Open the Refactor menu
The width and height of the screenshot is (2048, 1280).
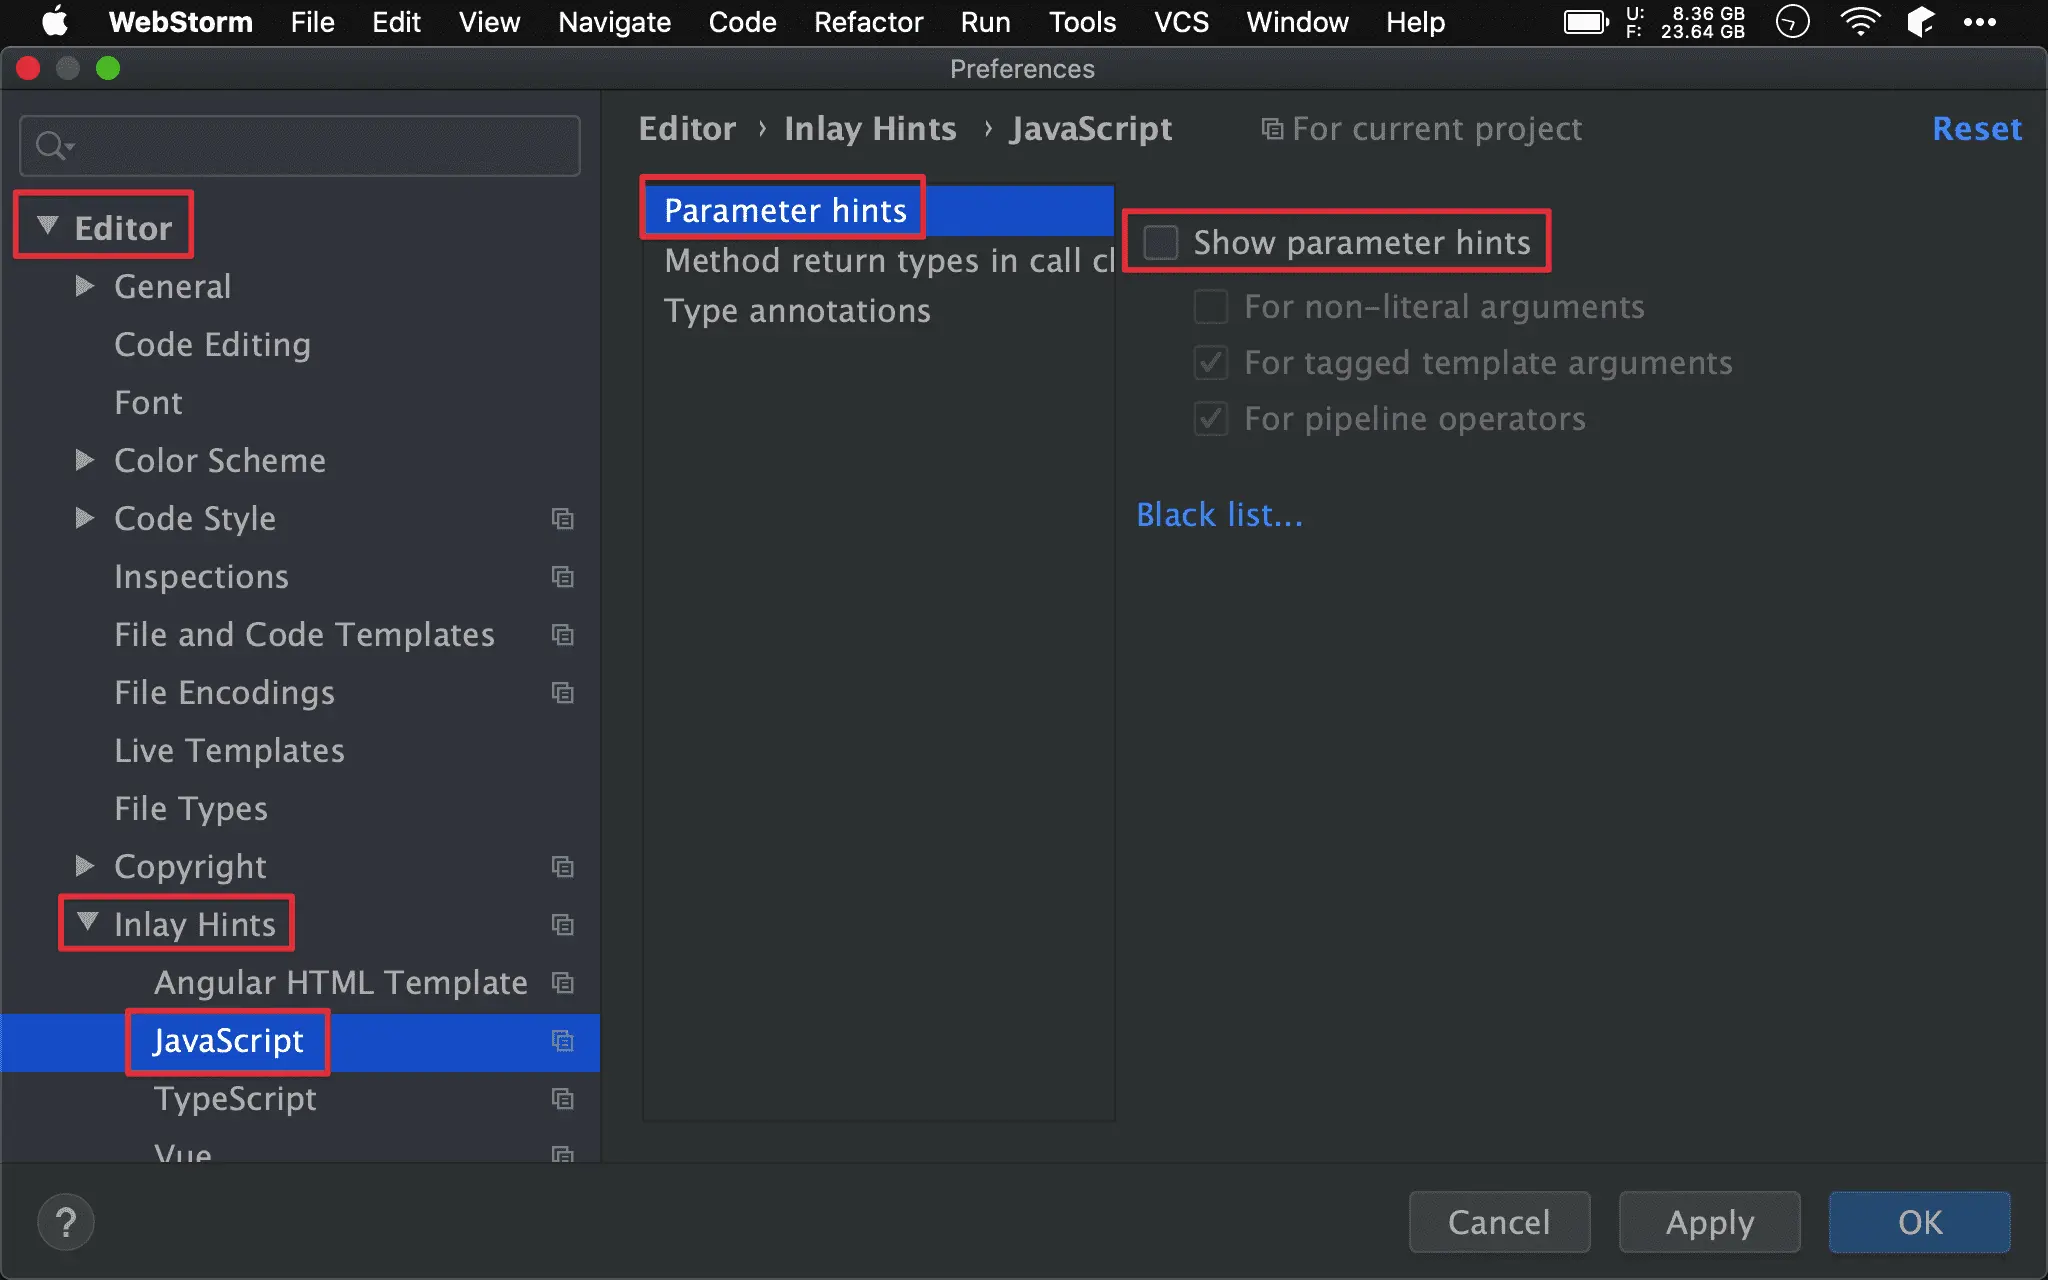coord(867,22)
